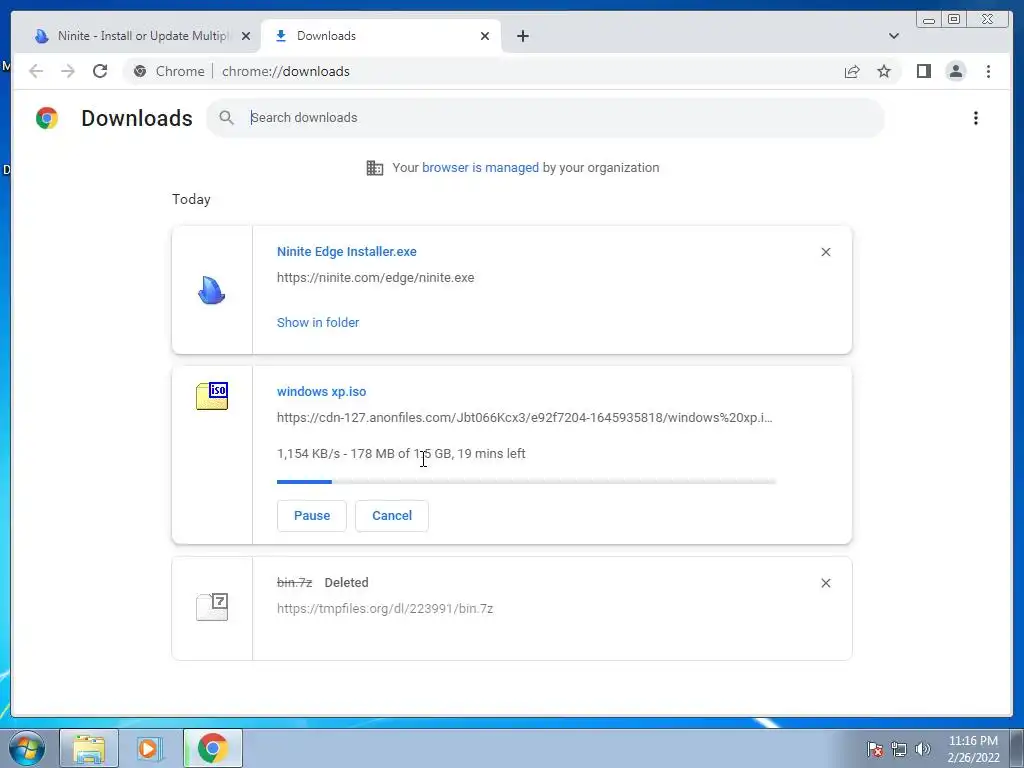Click the tmpfiles.org bin.7z URL

pos(385,609)
